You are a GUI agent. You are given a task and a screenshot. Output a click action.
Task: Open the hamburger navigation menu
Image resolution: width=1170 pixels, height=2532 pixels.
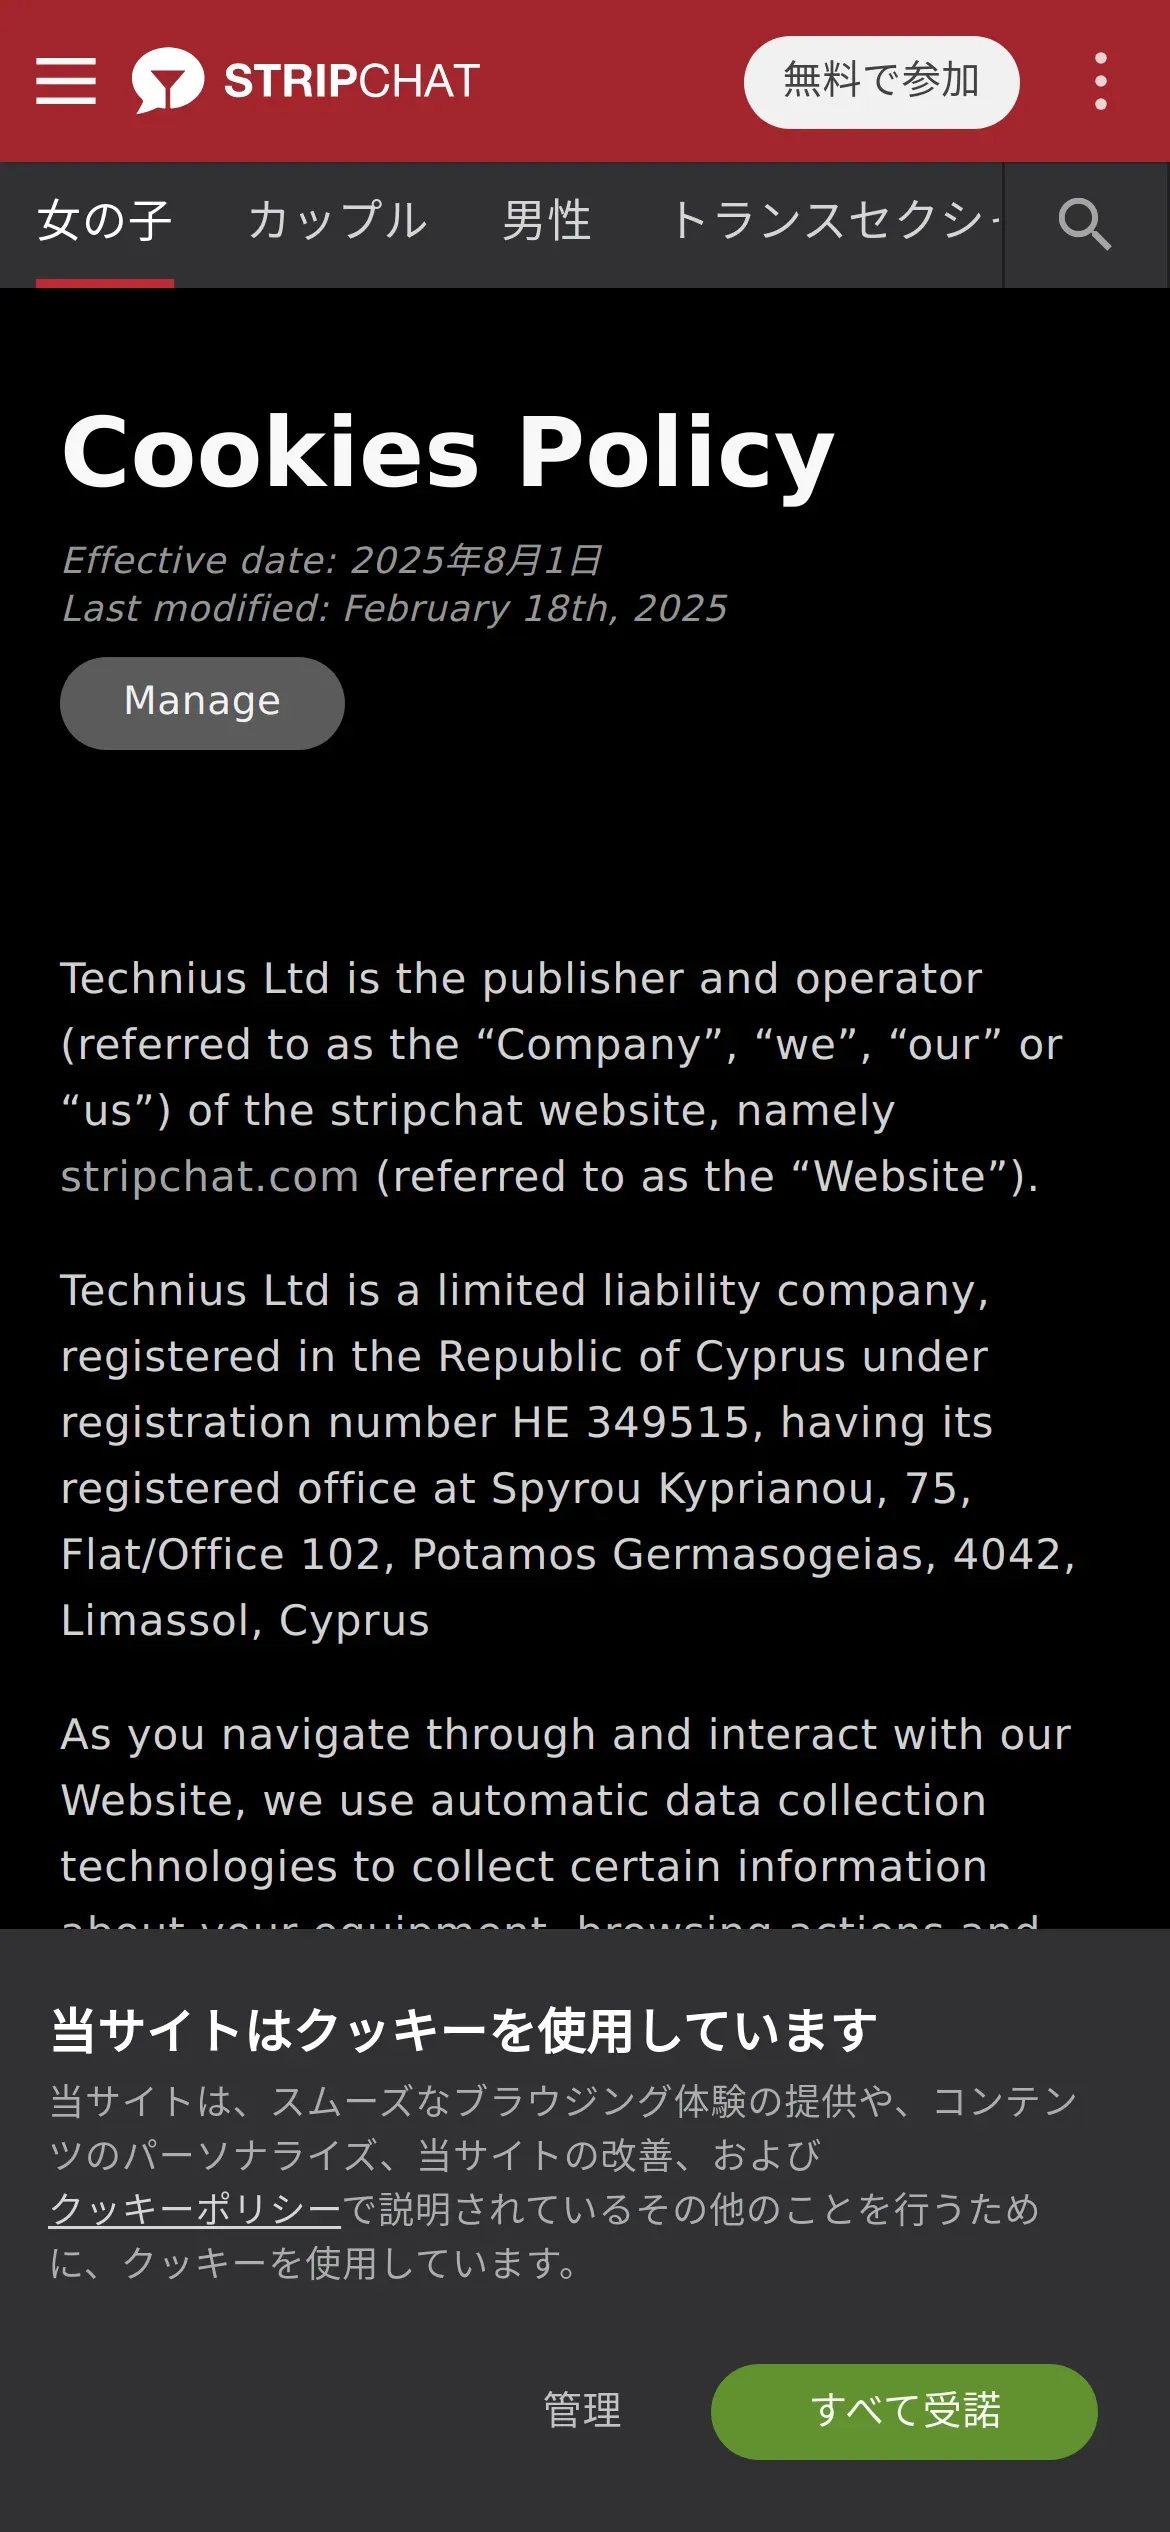click(66, 81)
